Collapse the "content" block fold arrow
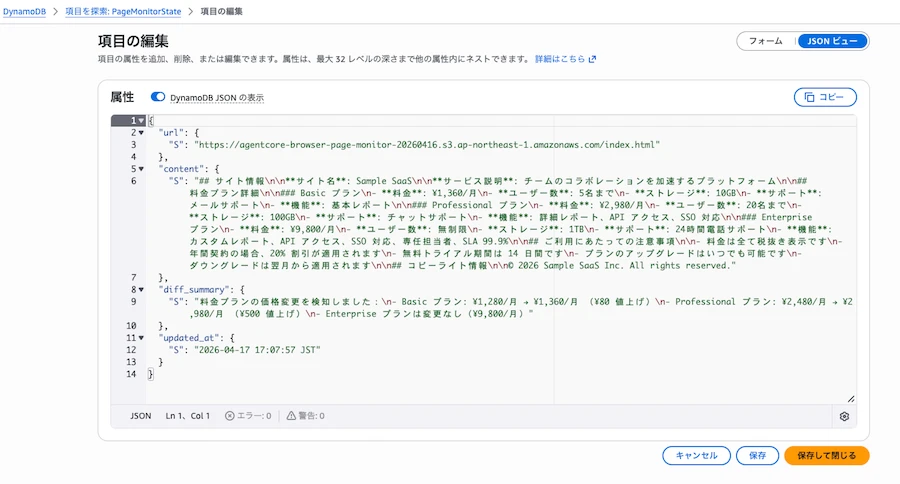The image size is (900, 484). 141,169
